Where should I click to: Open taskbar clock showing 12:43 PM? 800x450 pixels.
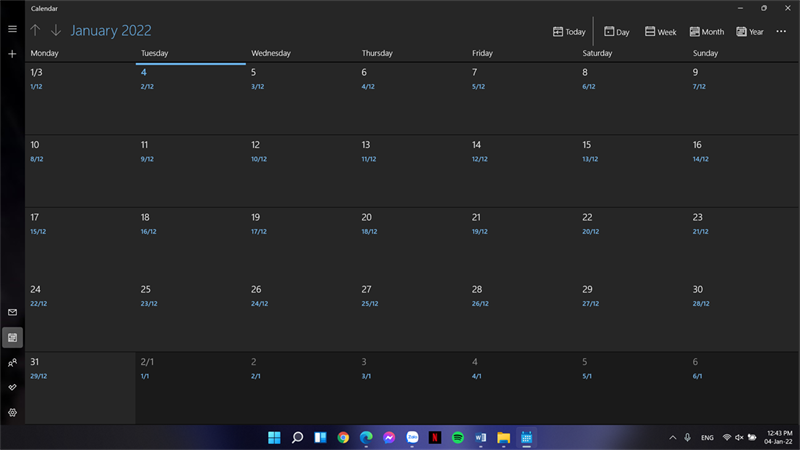778,437
